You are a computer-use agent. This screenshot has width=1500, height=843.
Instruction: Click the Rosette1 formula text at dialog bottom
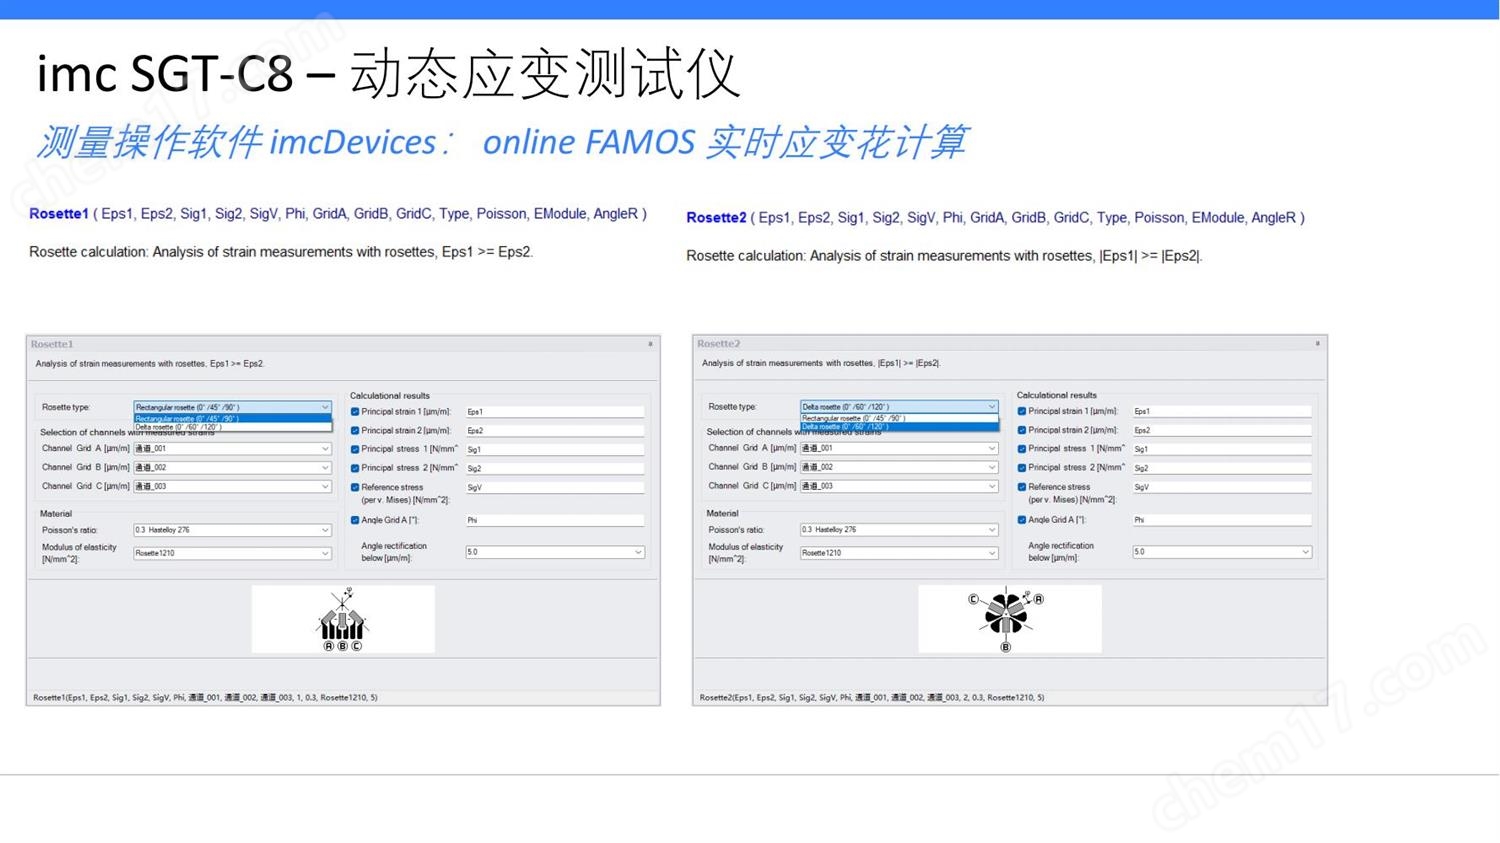pyautogui.click(x=205, y=698)
